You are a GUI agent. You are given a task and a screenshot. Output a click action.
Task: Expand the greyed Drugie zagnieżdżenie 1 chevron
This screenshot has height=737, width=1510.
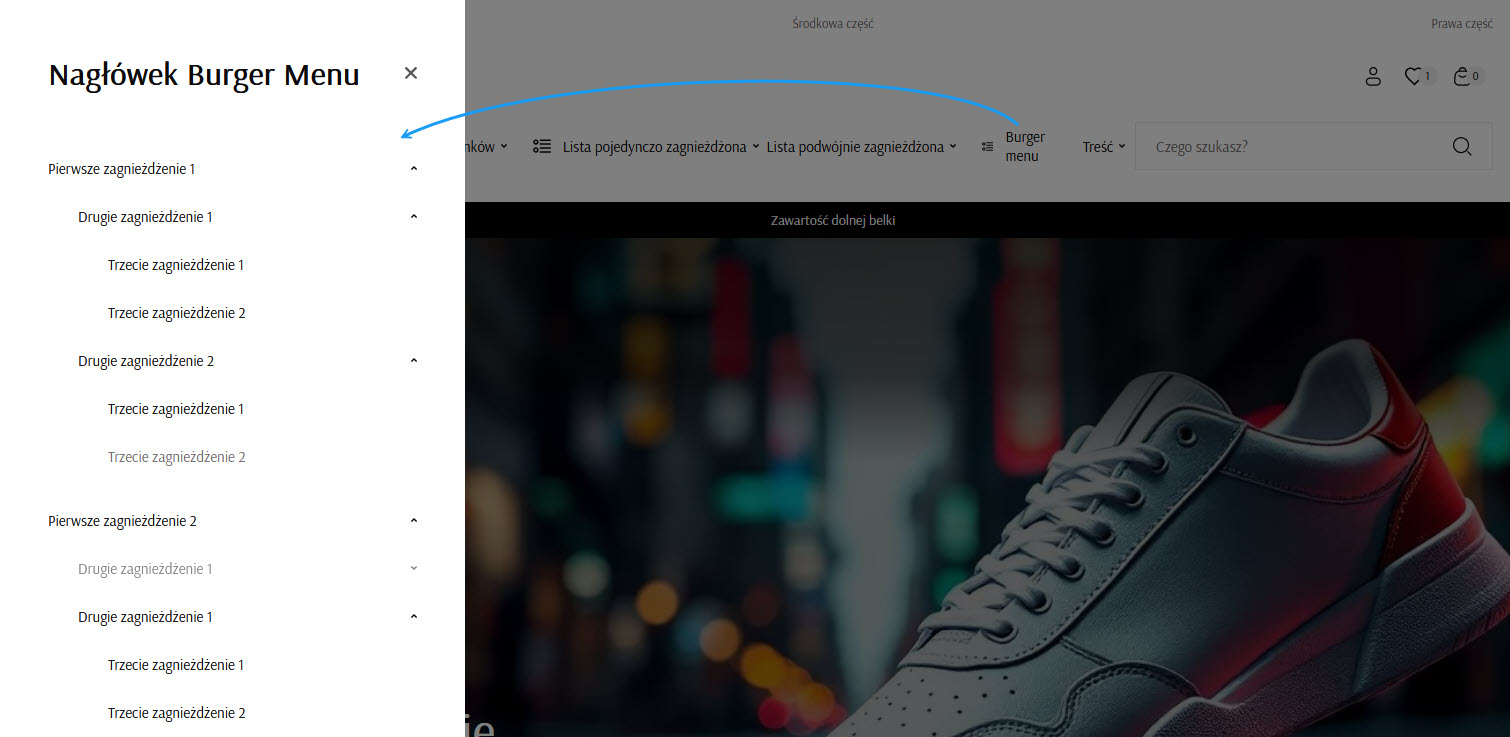tap(414, 569)
